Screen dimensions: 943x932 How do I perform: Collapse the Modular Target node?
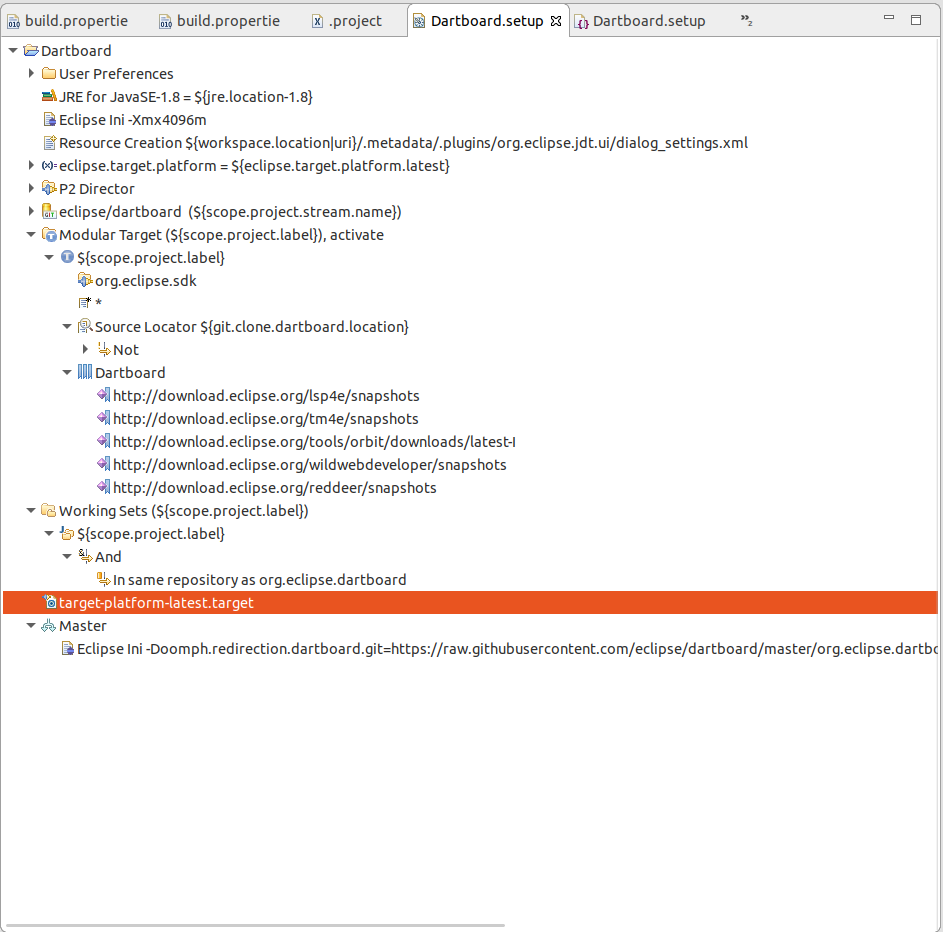[x=31, y=235]
